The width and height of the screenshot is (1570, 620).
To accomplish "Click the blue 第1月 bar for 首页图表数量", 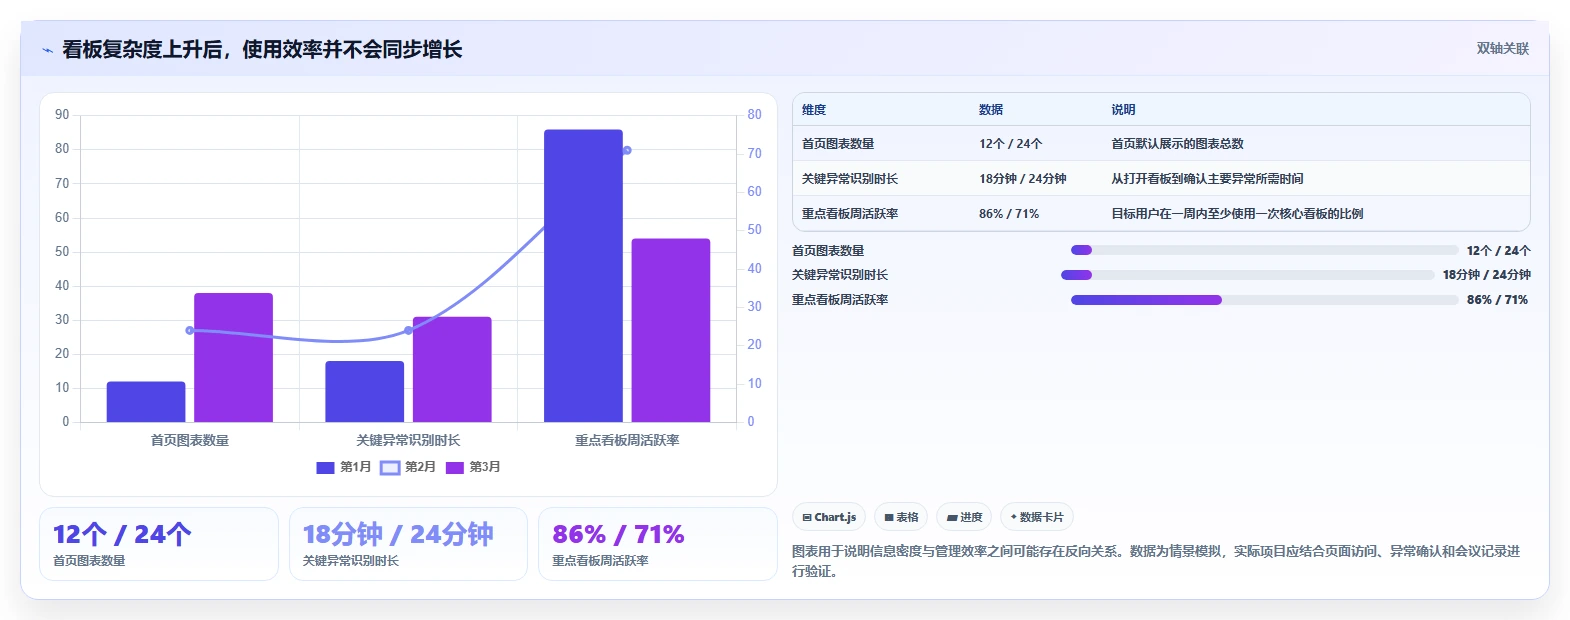I will point(146,402).
